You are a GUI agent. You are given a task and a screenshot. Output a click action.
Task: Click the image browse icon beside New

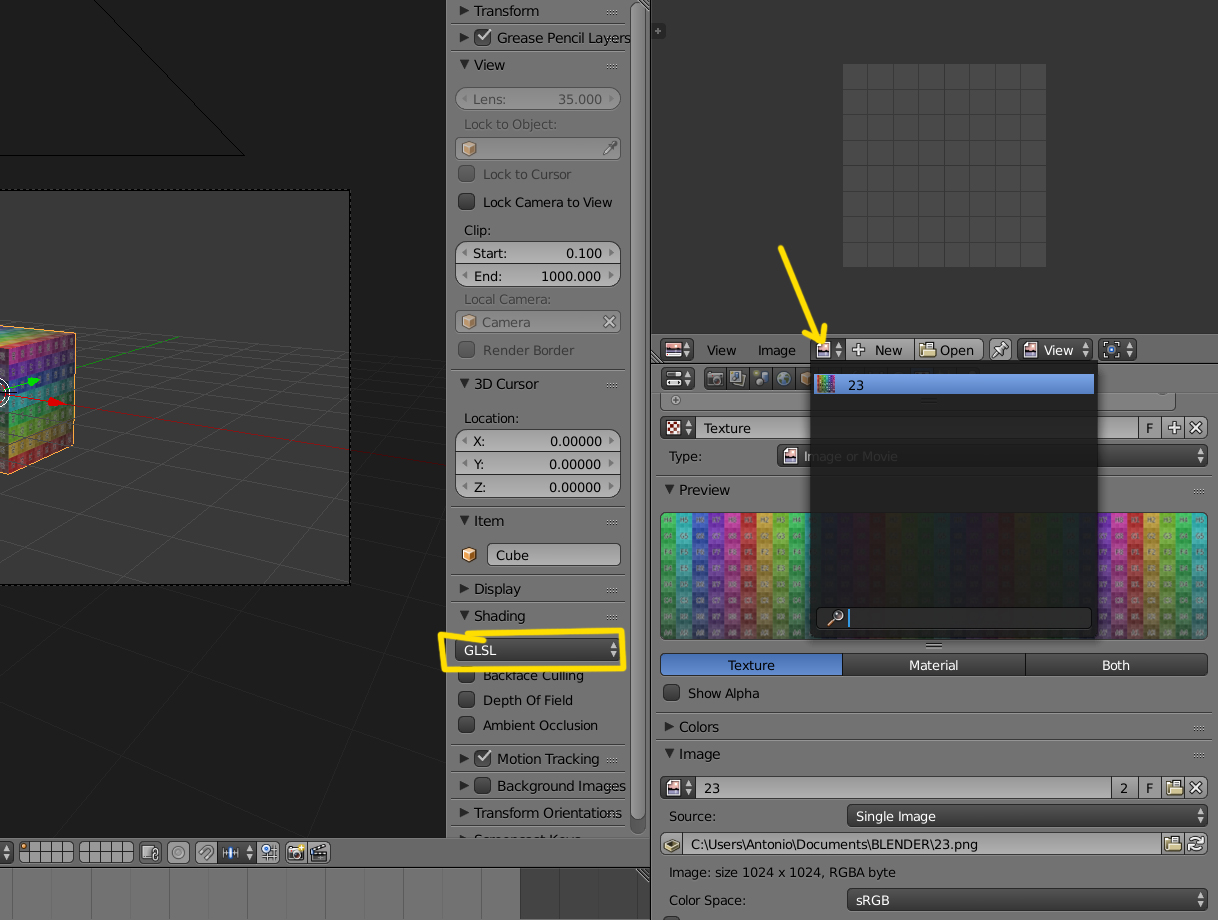pos(829,350)
